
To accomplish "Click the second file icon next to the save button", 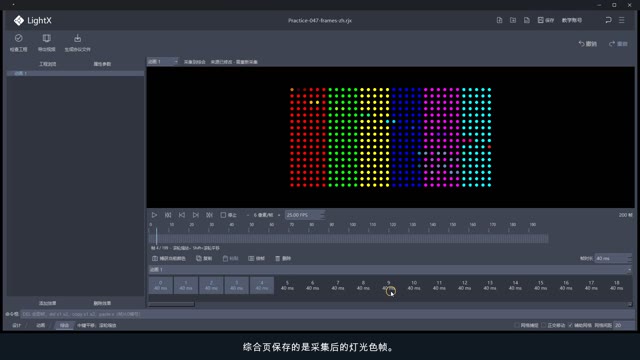I will 513,20.
